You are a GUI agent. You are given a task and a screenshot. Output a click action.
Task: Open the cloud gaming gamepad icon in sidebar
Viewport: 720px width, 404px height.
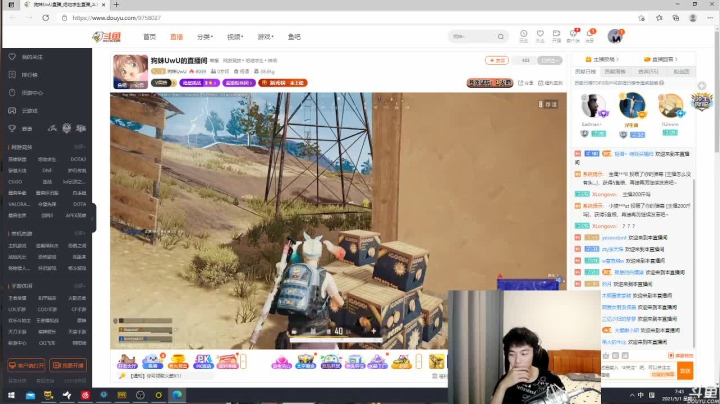(12, 111)
